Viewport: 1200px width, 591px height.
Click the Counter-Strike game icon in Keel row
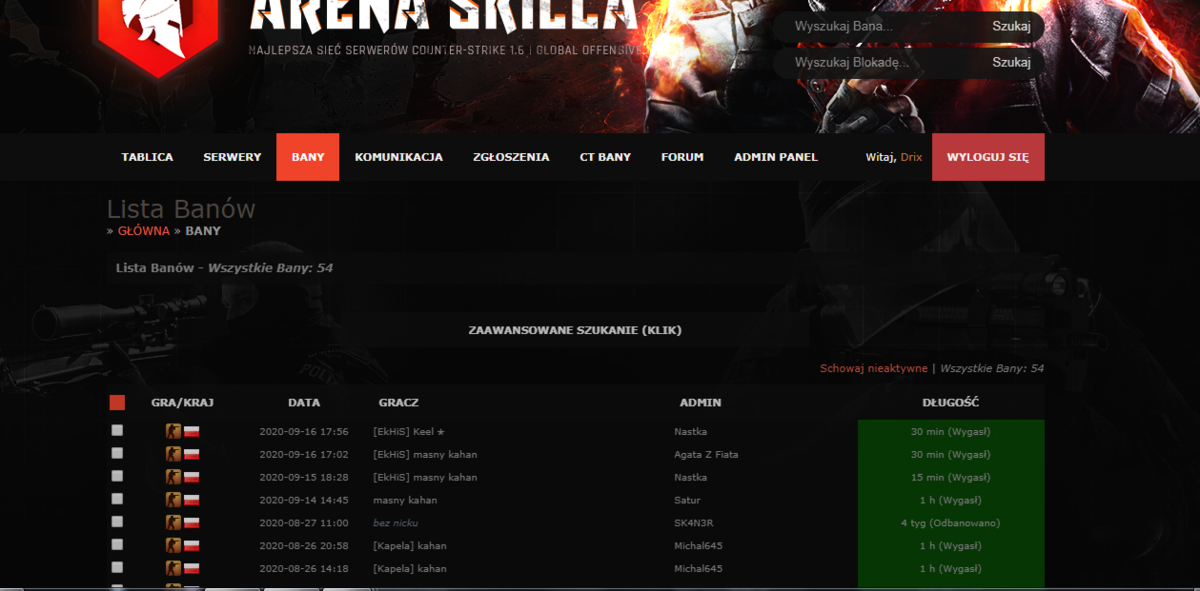[x=173, y=432]
